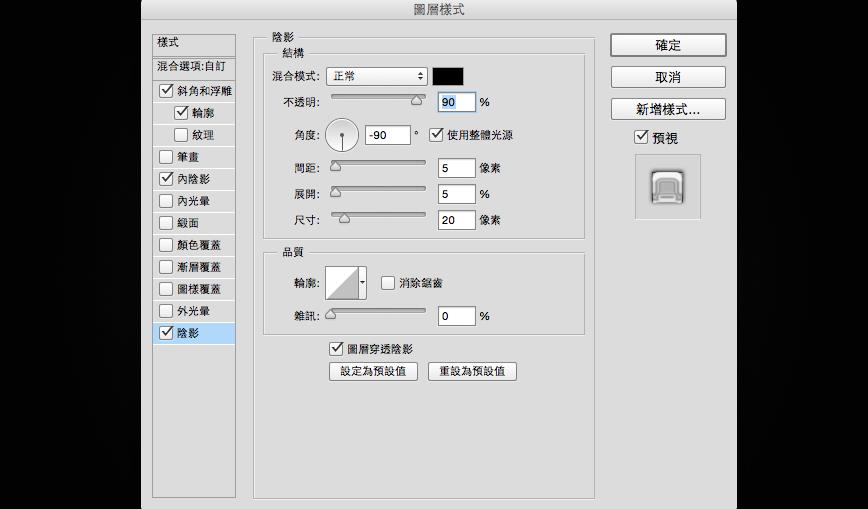Click the black shadow color swatch
868x509 pixels.
point(448,76)
